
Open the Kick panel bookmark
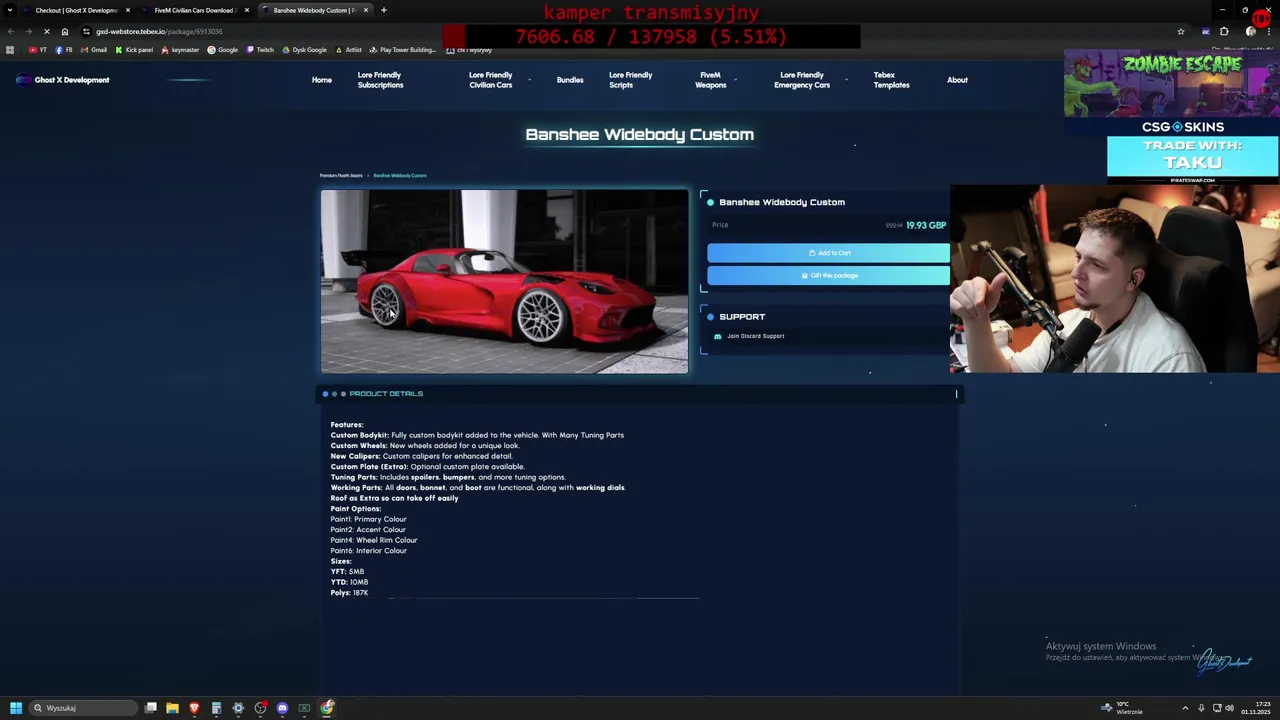[134, 50]
